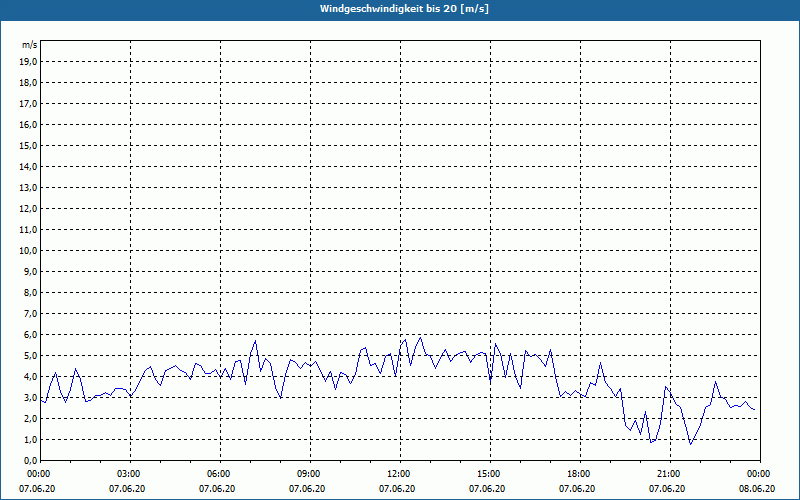Select the '2,0' y-axis label
The height and width of the screenshot is (500, 800).
(30, 418)
